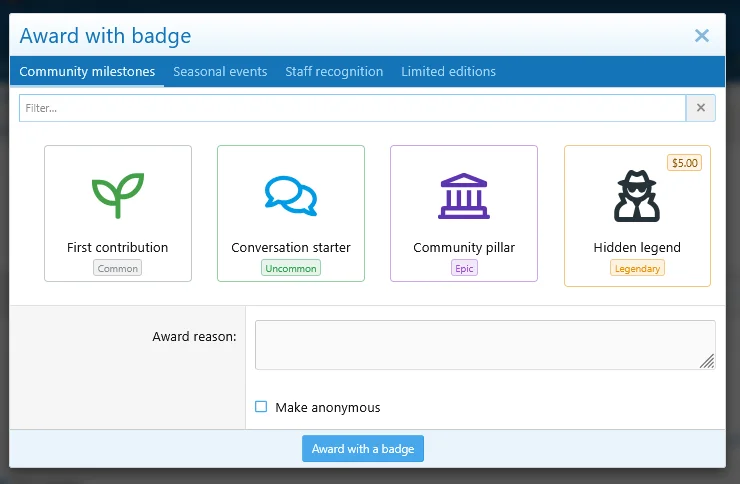The width and height of the screenshot is (740, 484).
Task: Close the Award with badge dialog
Action: pyautogui.click(x=702, y=35)
